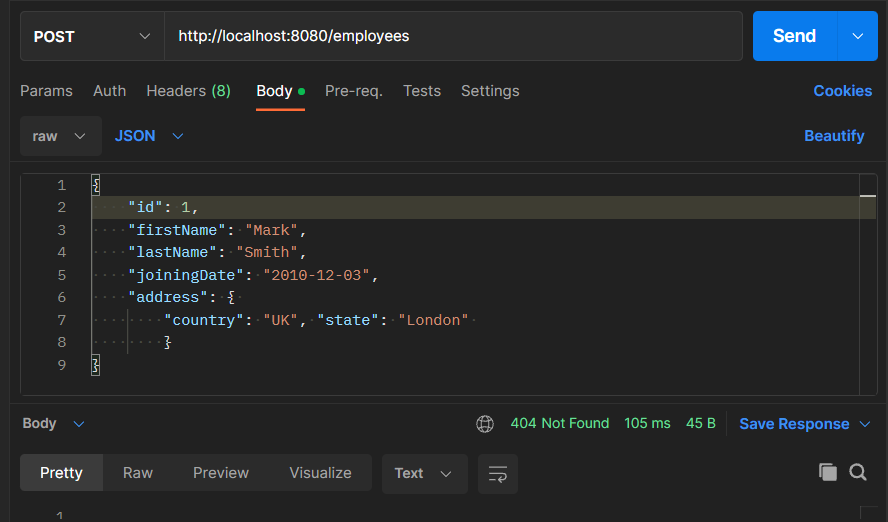Switch to the Auth tab

pos(109,91)
